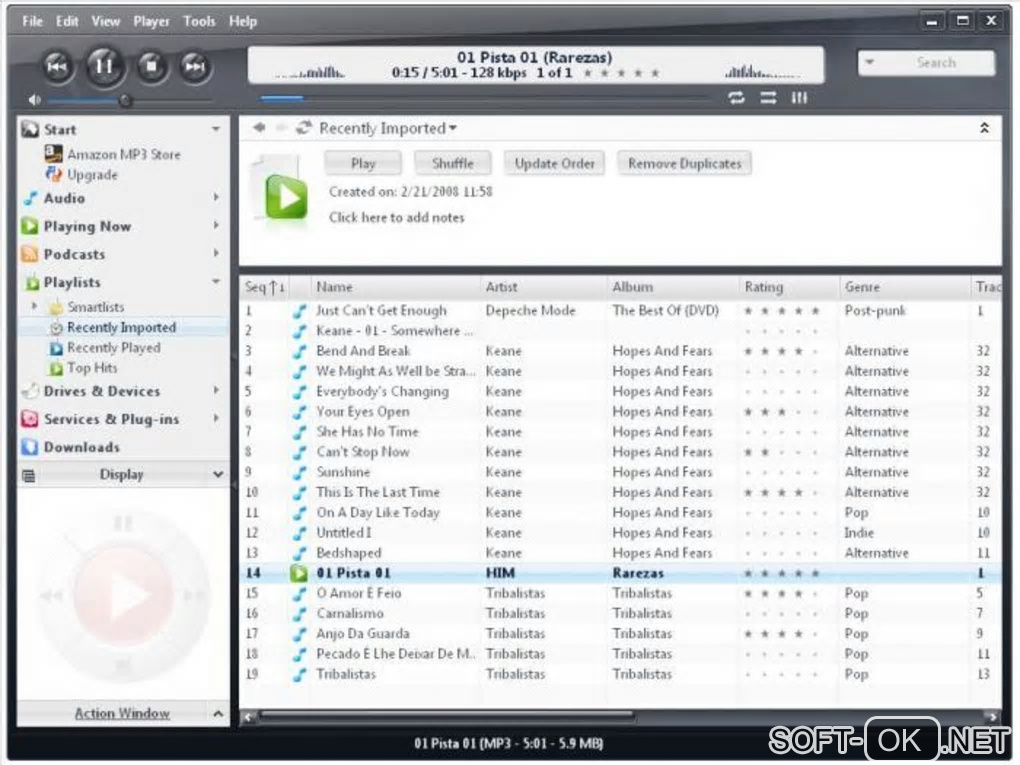Open the Recently Imported title dropdown

(x=453, y=128)
